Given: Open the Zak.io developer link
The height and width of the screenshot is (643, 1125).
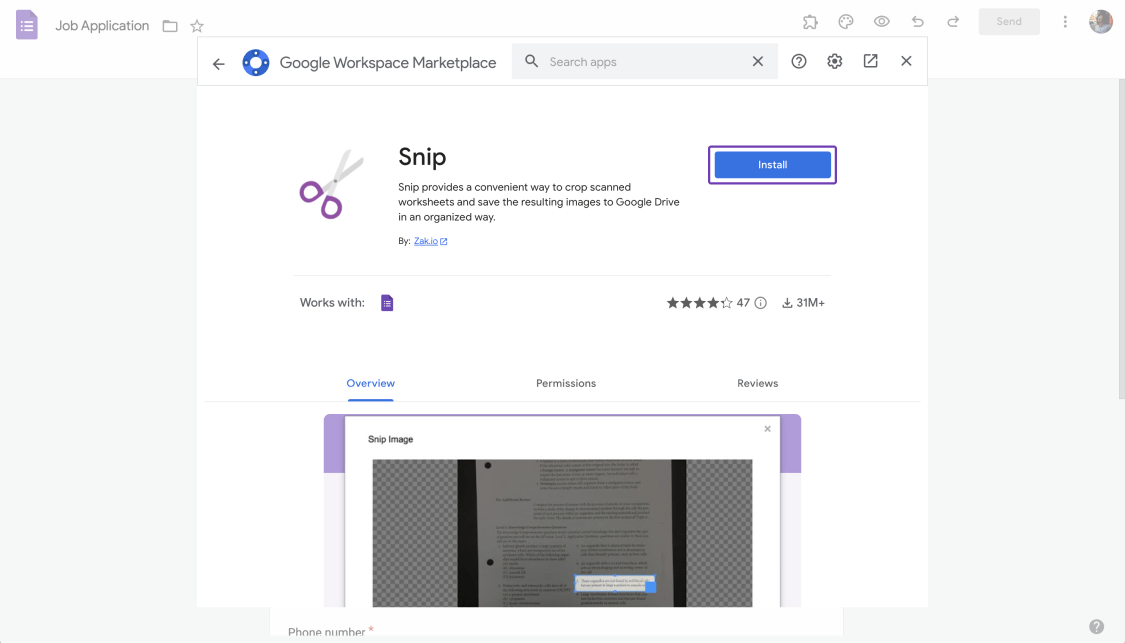Looking at the screenshot, I should (427, 240).
